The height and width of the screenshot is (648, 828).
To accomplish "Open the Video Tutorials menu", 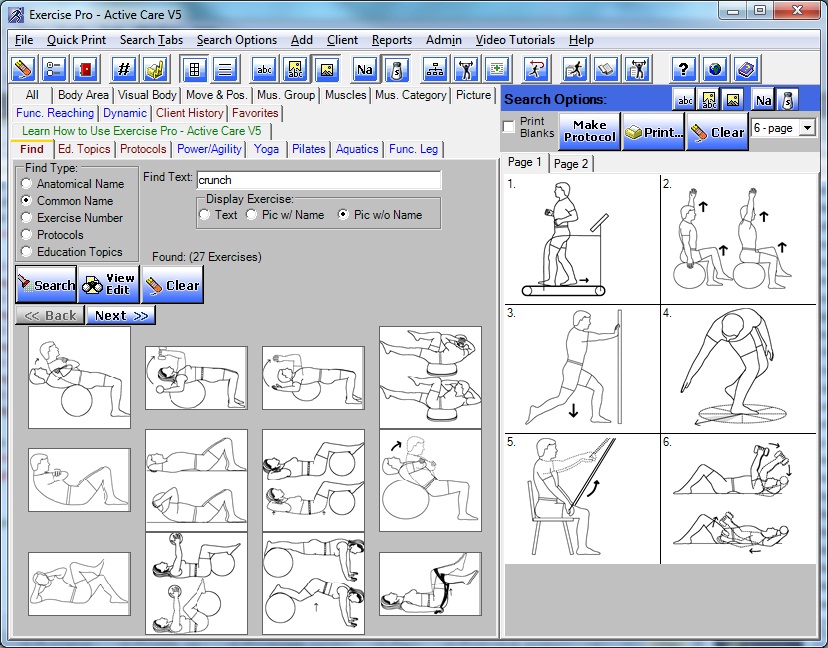I will coord(515,40).
